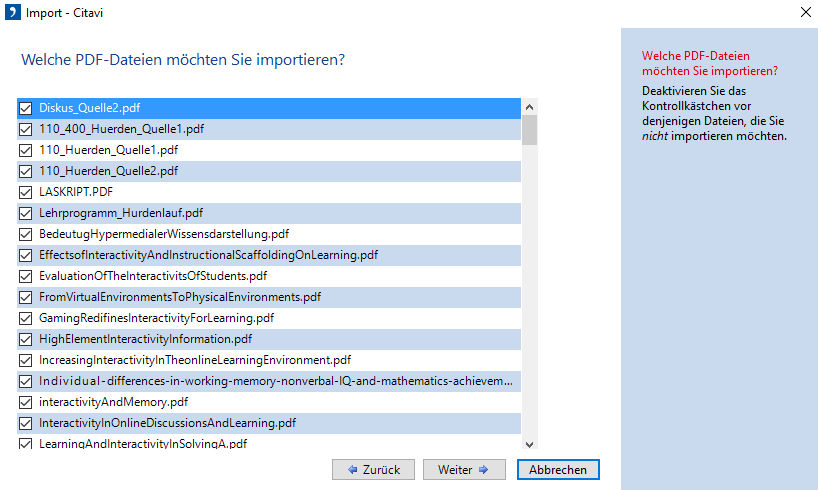Select BedeutugHypermedialerWissensdarstellung.pdf file name

point(164,234)
